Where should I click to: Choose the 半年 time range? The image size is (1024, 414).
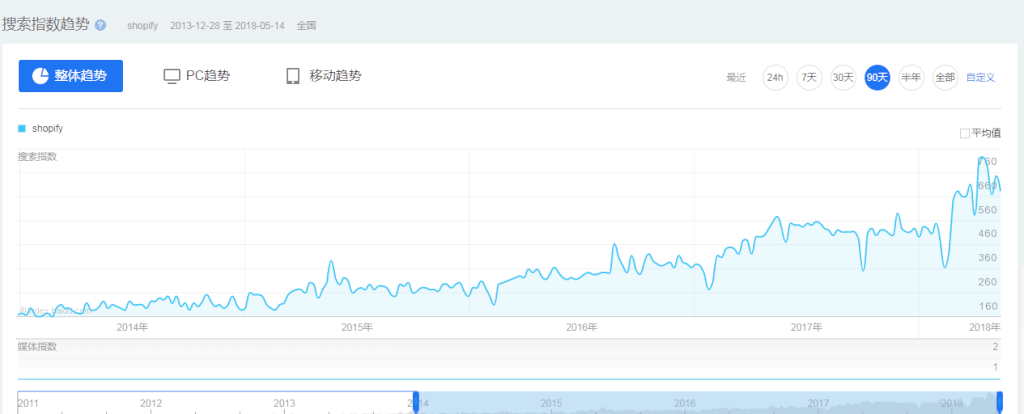(x=911, y=78)
